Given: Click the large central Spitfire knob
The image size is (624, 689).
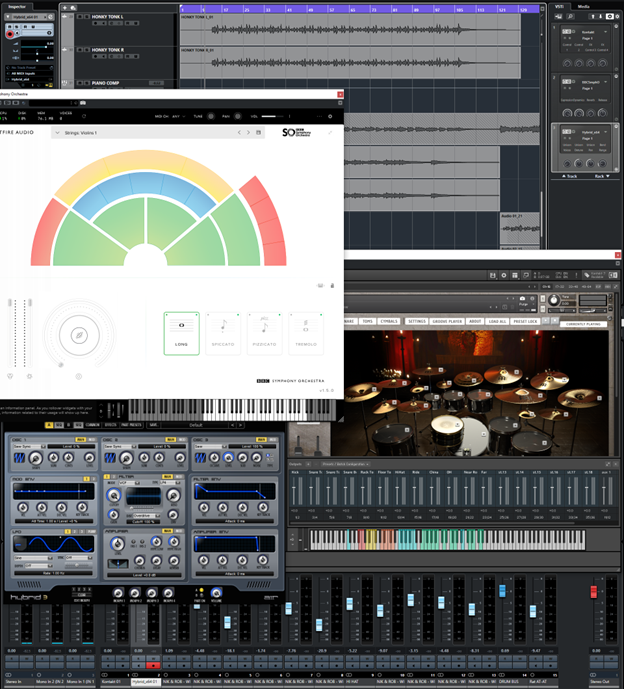Looking at the screenshot, I should pos(80,335).
